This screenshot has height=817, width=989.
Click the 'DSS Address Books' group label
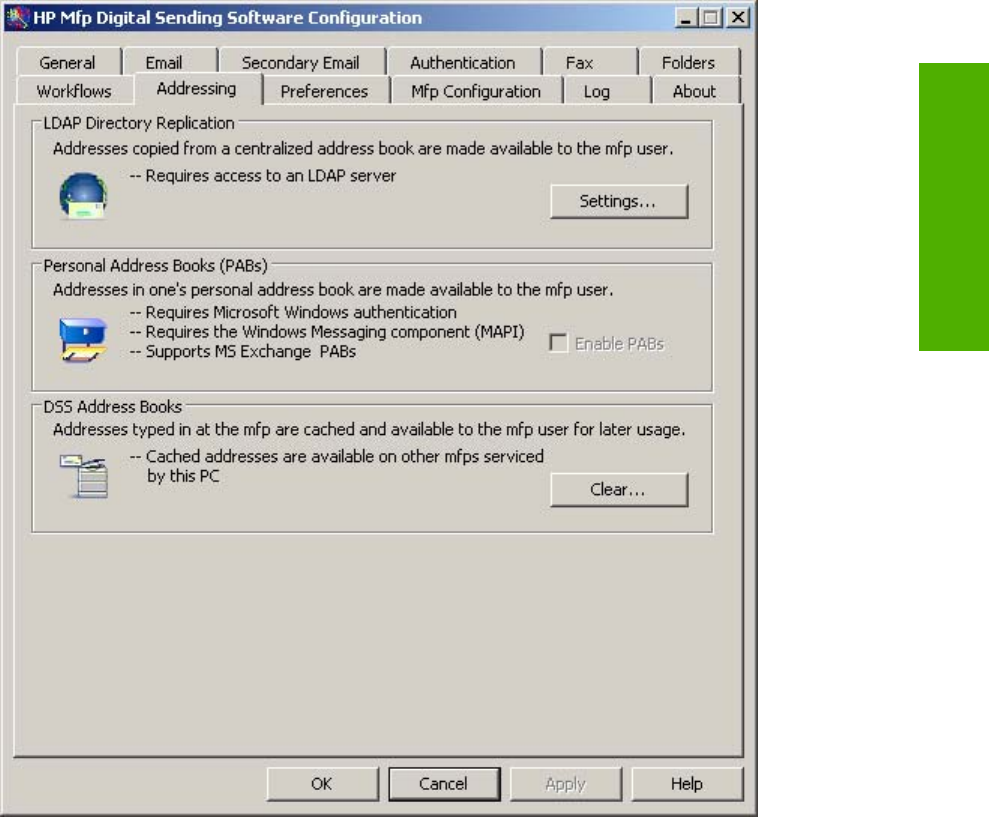tap(113, 407)
